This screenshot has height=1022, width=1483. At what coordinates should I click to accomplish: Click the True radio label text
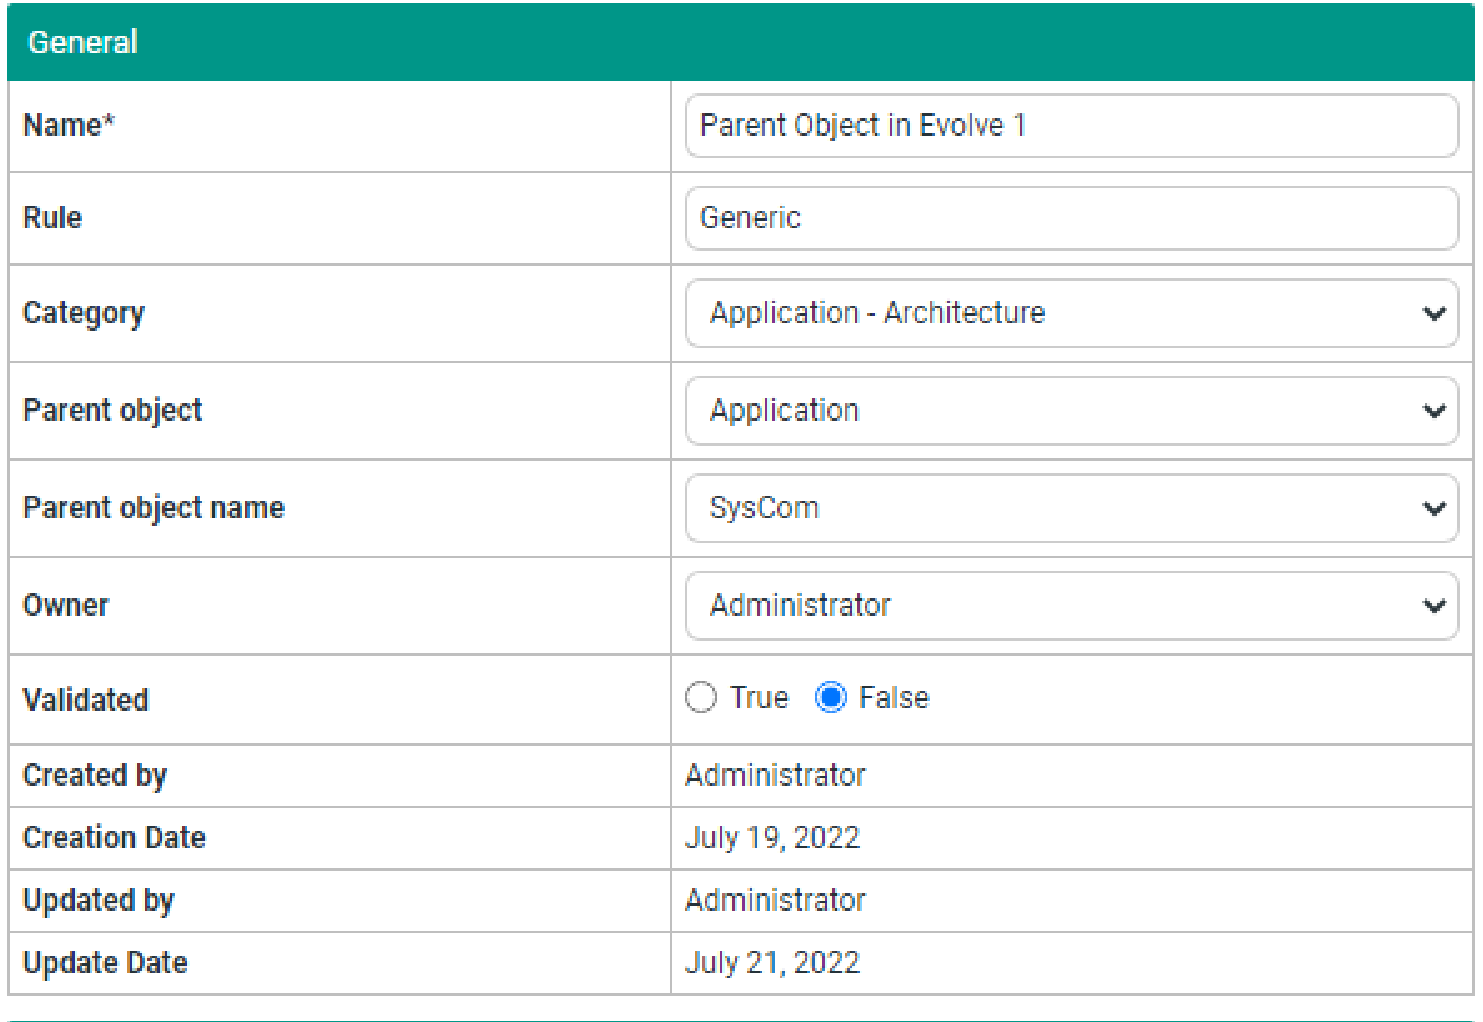click(x=759, y=697)
